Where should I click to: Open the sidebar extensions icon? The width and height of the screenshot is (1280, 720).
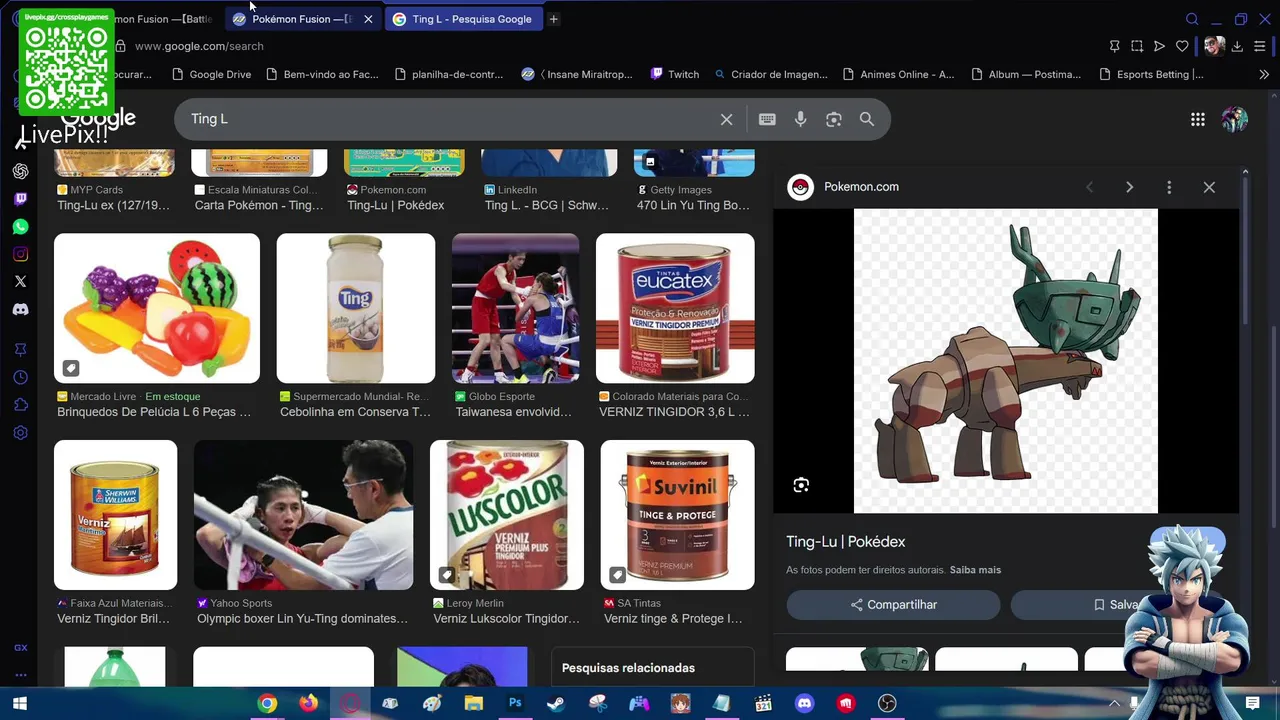click(x=20, y=405)
